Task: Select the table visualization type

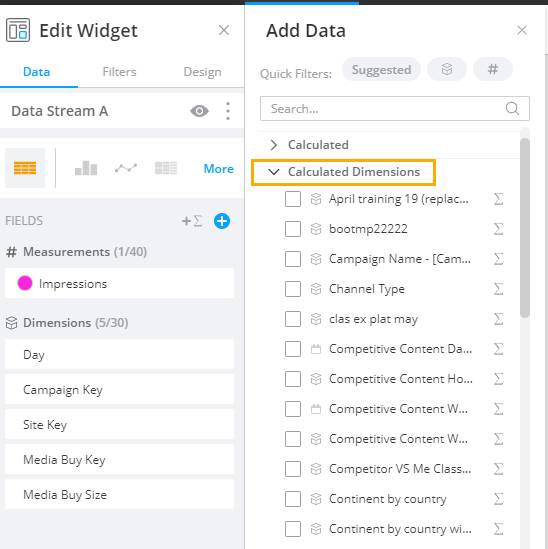Action: (25, 168)
